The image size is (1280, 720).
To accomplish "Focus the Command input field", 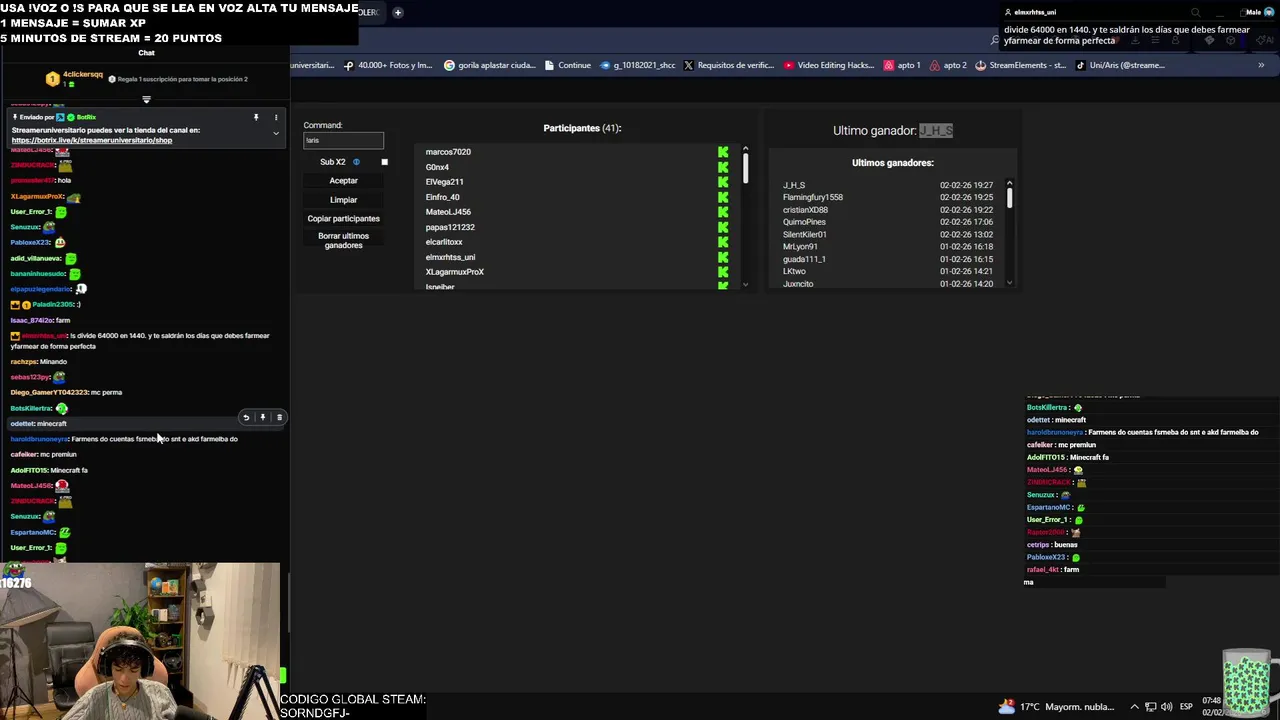I will 343,140.
